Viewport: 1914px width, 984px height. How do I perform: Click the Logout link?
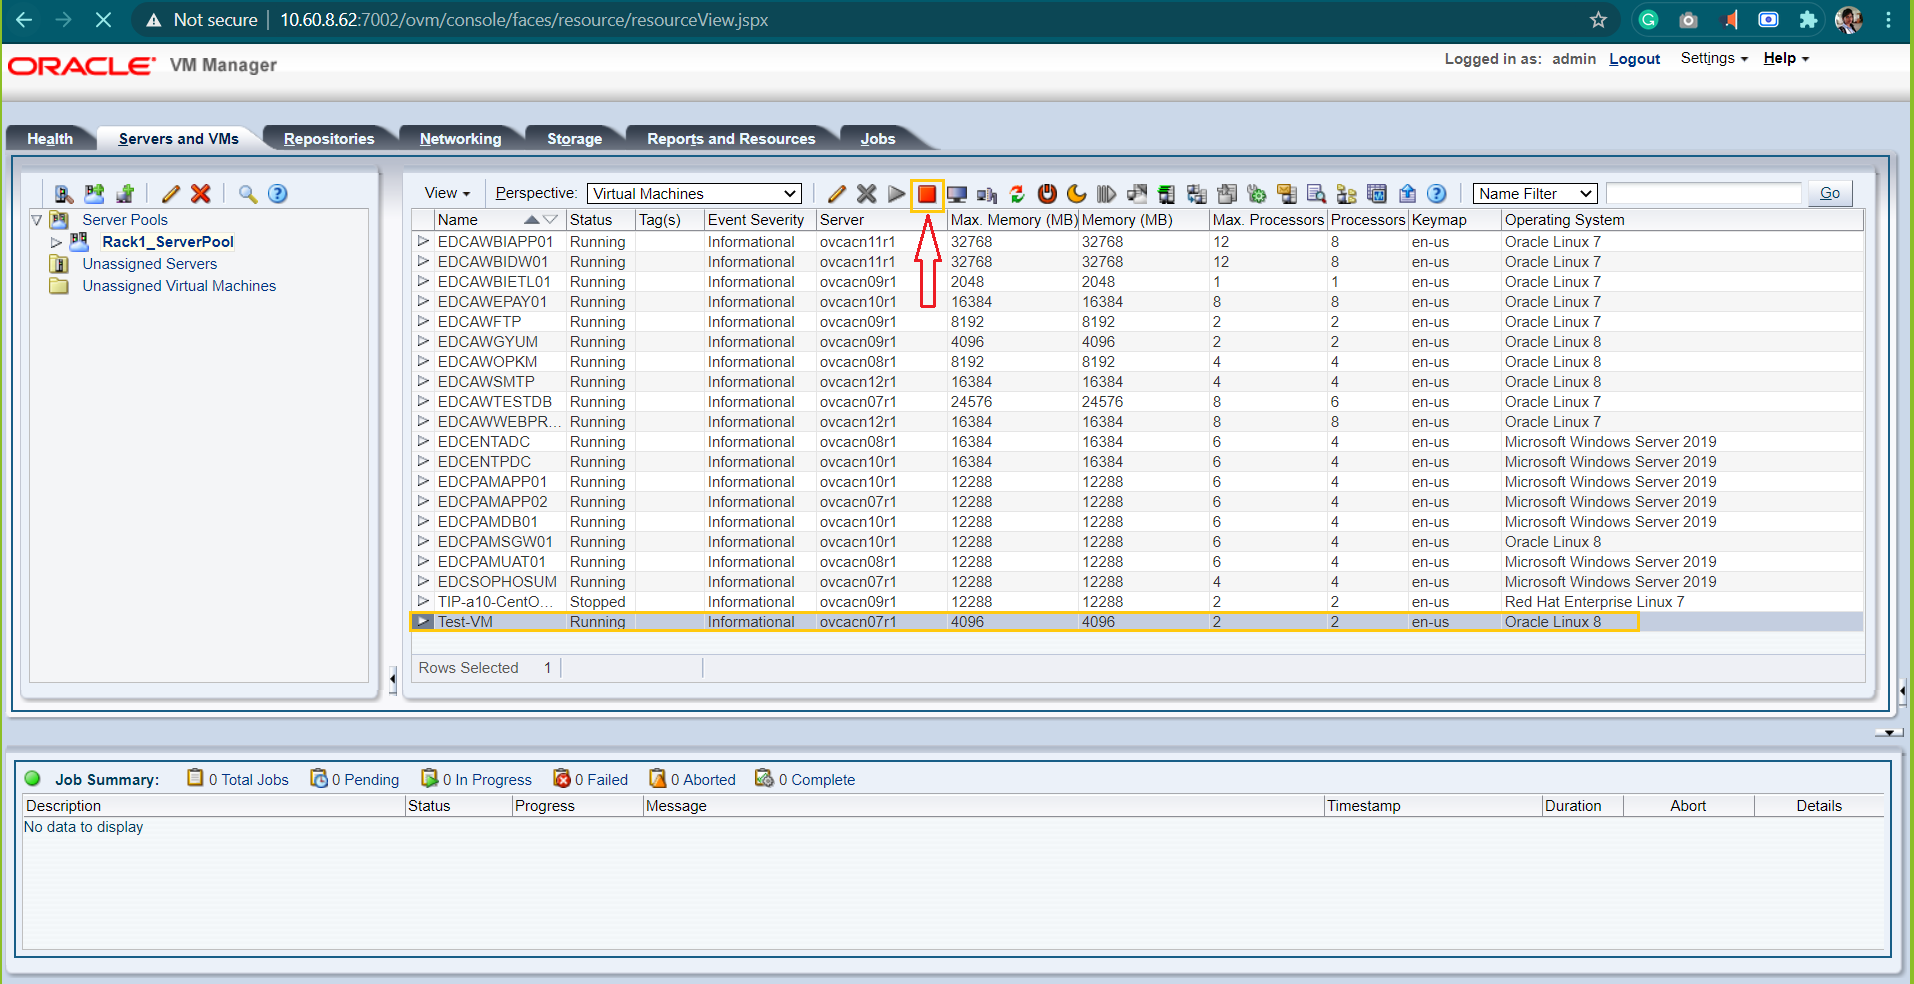[x=1634, y=59]
